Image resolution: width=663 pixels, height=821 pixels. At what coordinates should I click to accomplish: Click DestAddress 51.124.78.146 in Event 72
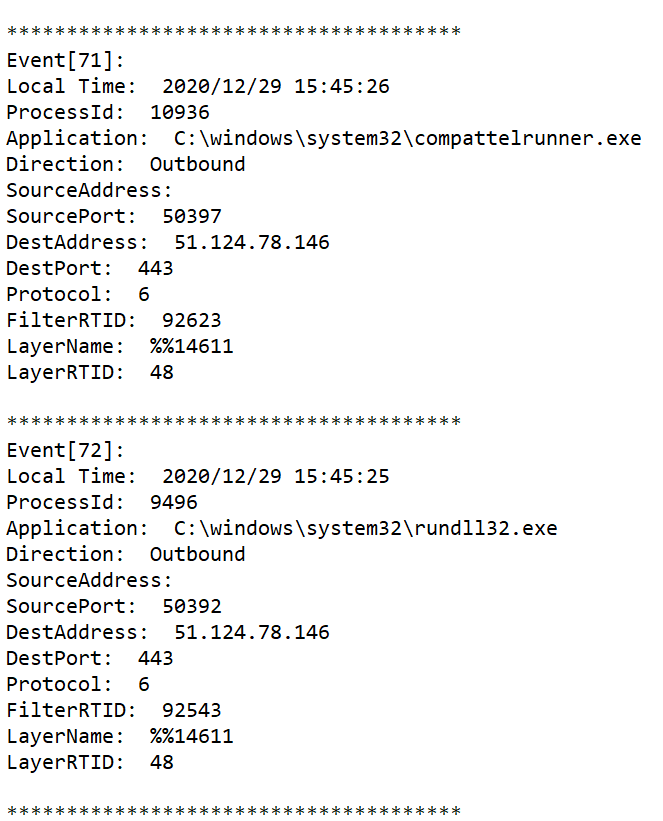click(x=251, y=632)
